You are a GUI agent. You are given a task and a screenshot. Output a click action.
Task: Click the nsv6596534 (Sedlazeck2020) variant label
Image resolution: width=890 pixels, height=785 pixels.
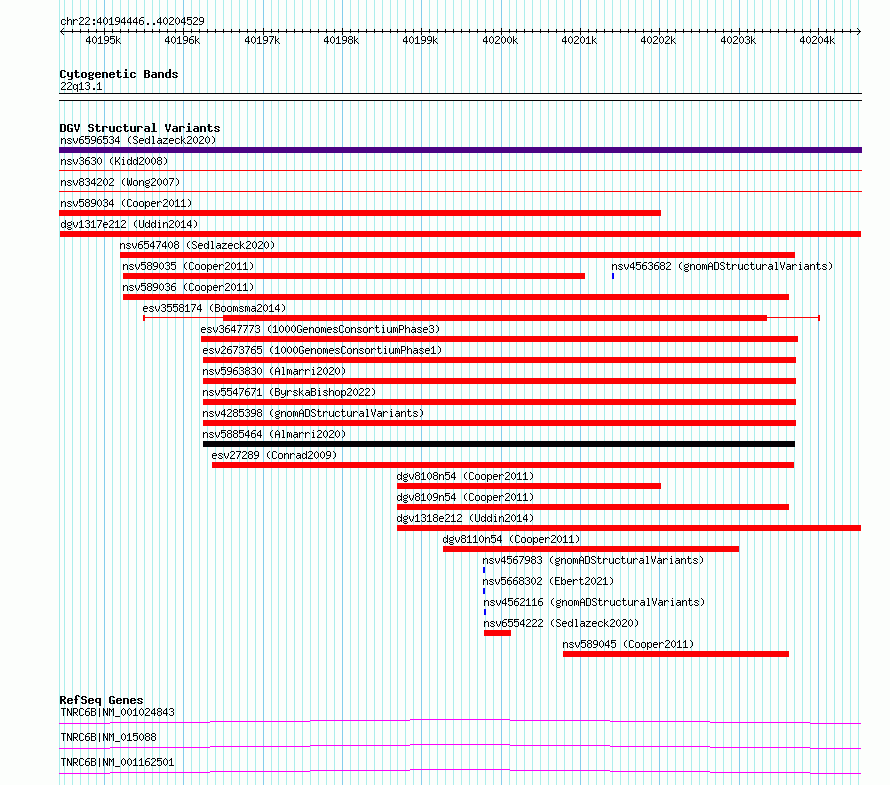138,140
